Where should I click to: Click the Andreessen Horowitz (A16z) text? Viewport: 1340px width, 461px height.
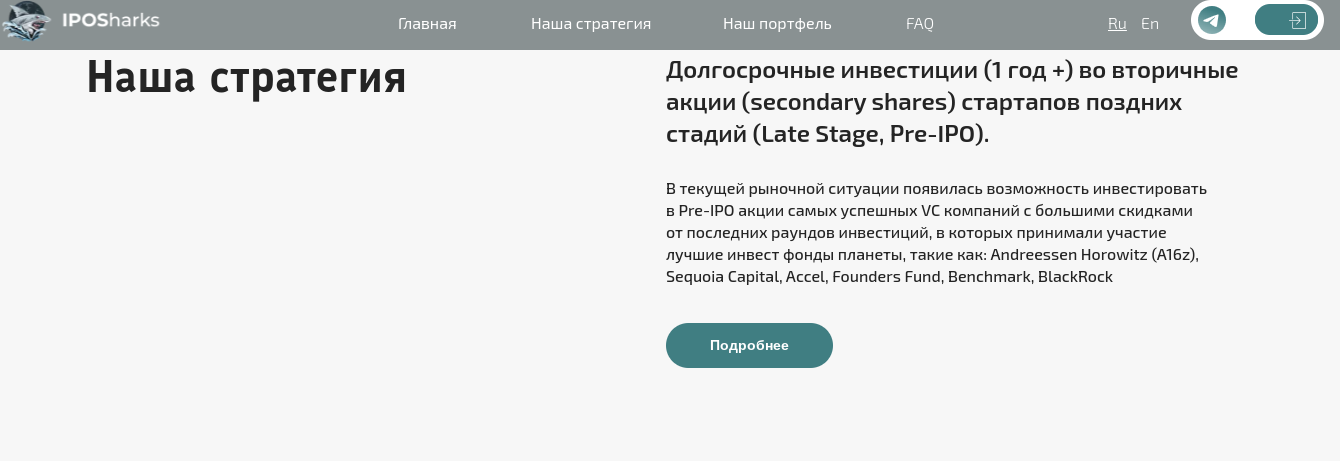click(x=1094, y=255)
